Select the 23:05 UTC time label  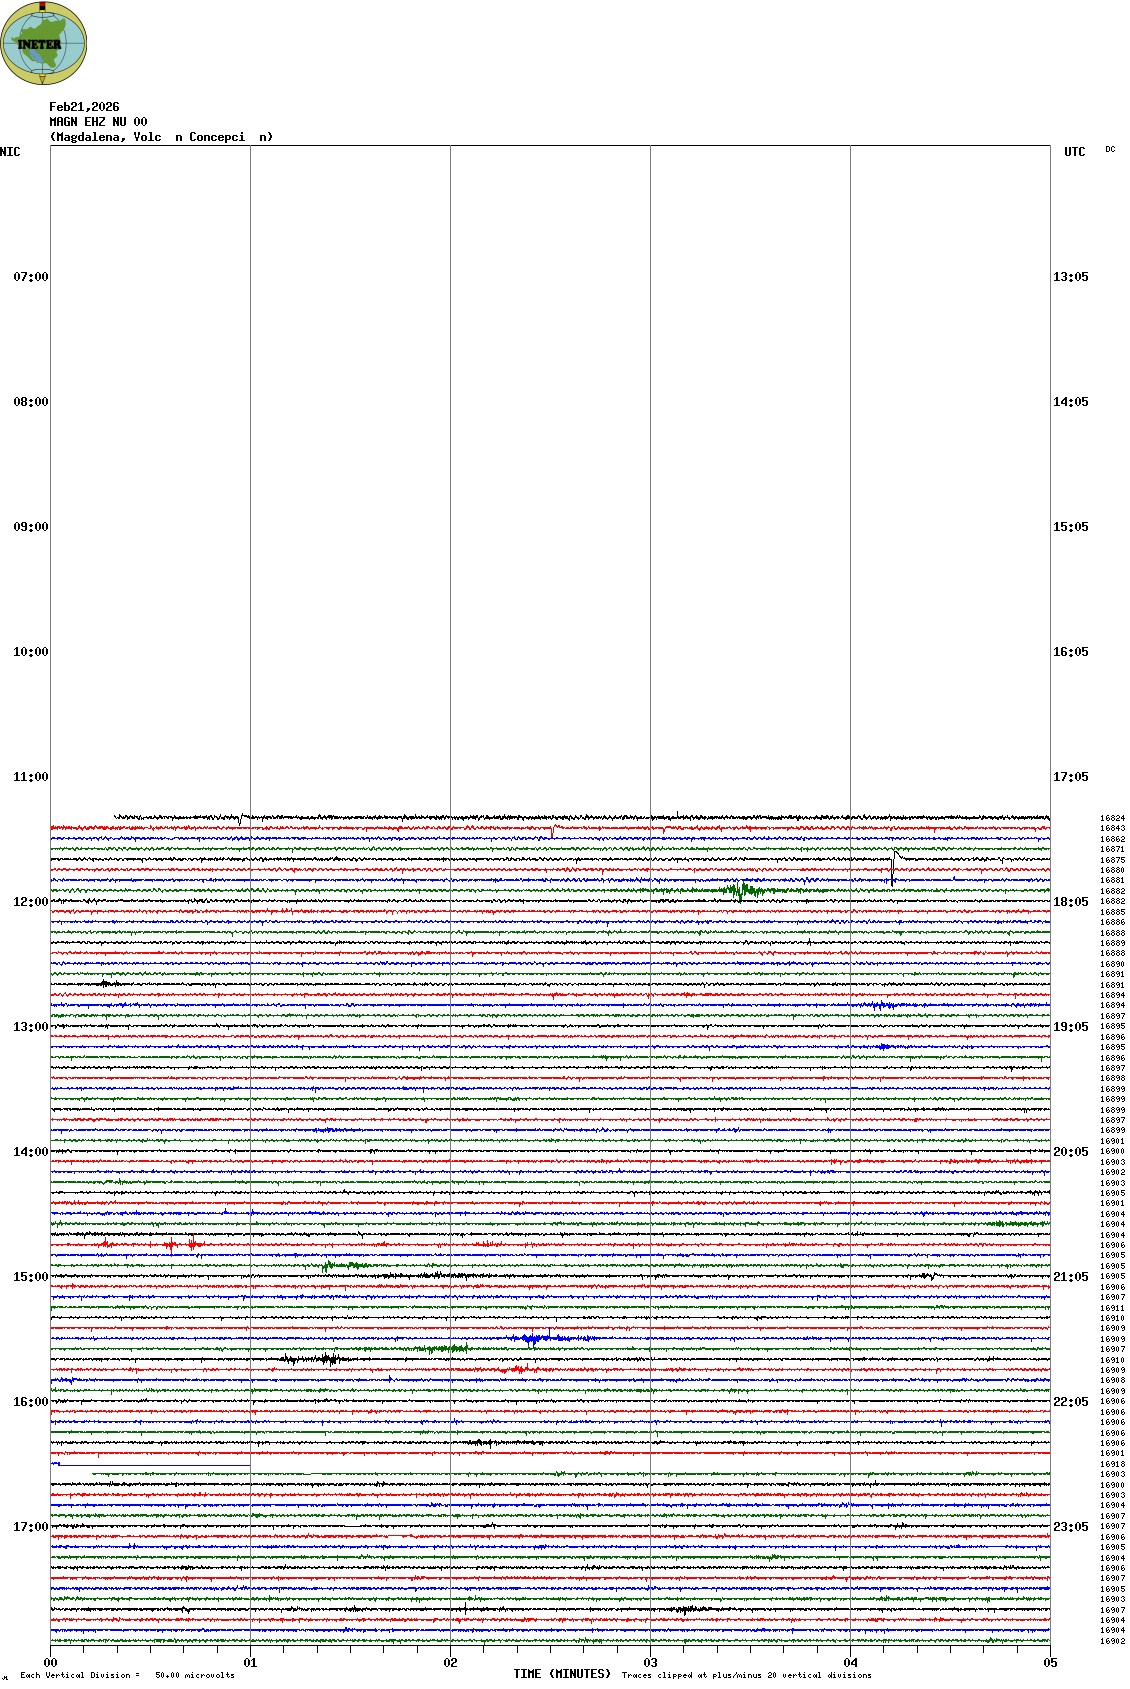1070,1527
